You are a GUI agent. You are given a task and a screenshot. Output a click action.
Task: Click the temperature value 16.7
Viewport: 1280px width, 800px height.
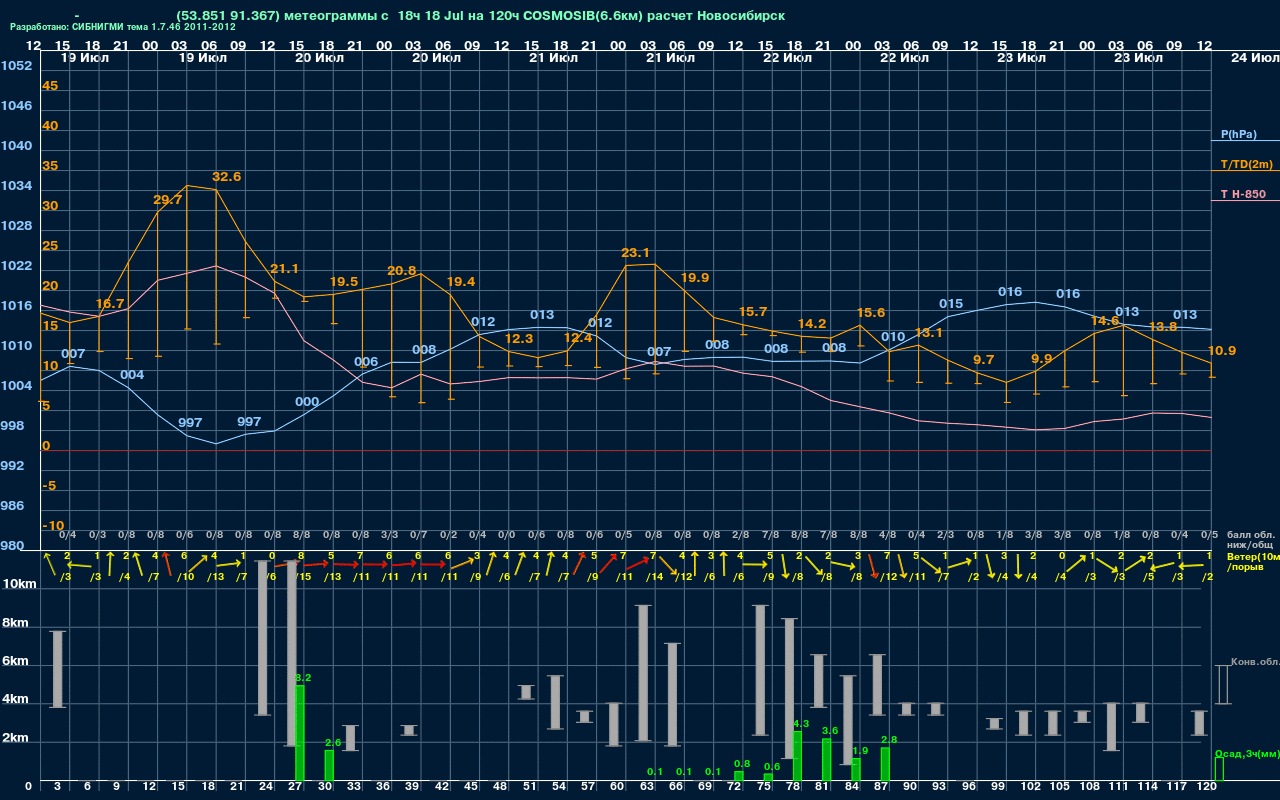110,304
